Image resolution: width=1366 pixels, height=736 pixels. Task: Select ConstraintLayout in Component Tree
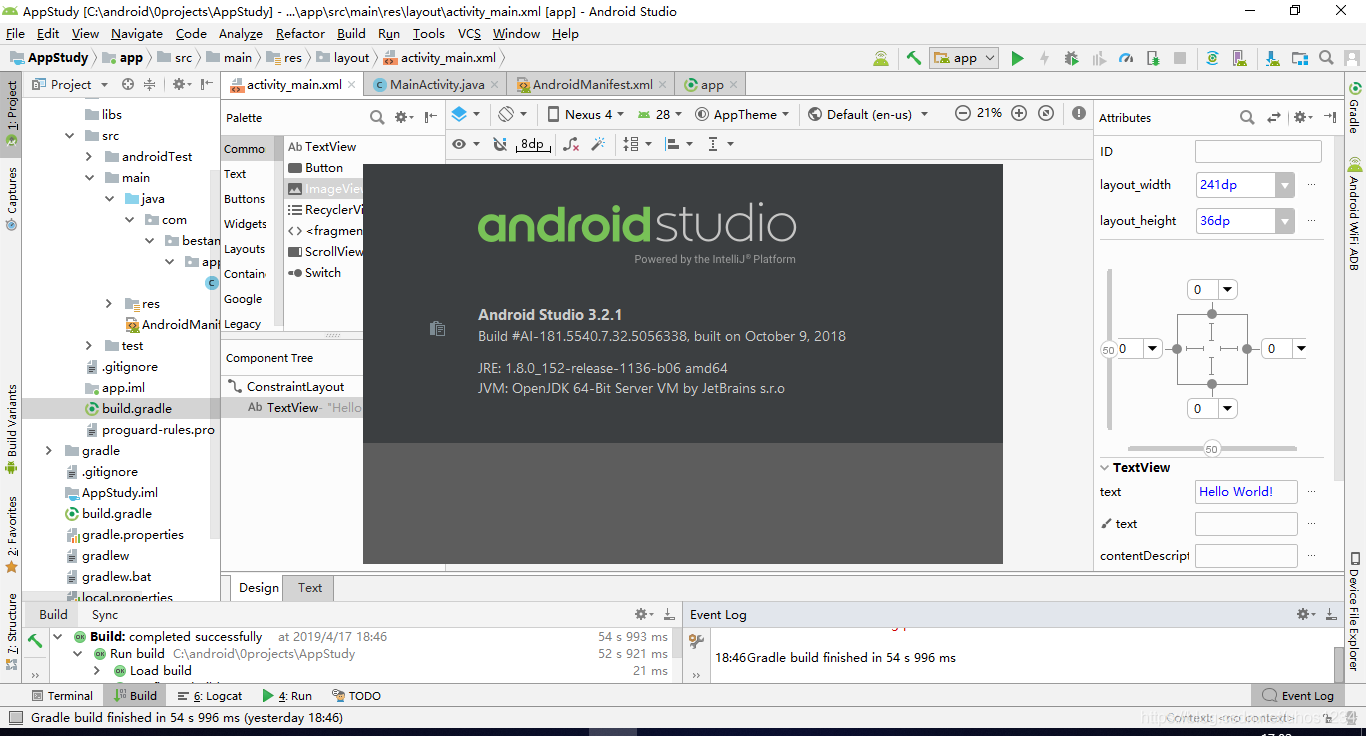click(x=295, y=387)
